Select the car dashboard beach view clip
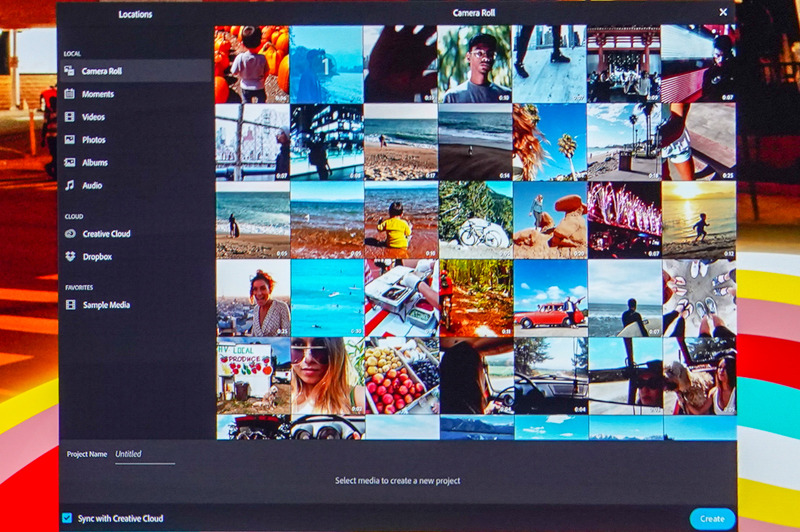 pyautogui.click(x=551, y=376)
